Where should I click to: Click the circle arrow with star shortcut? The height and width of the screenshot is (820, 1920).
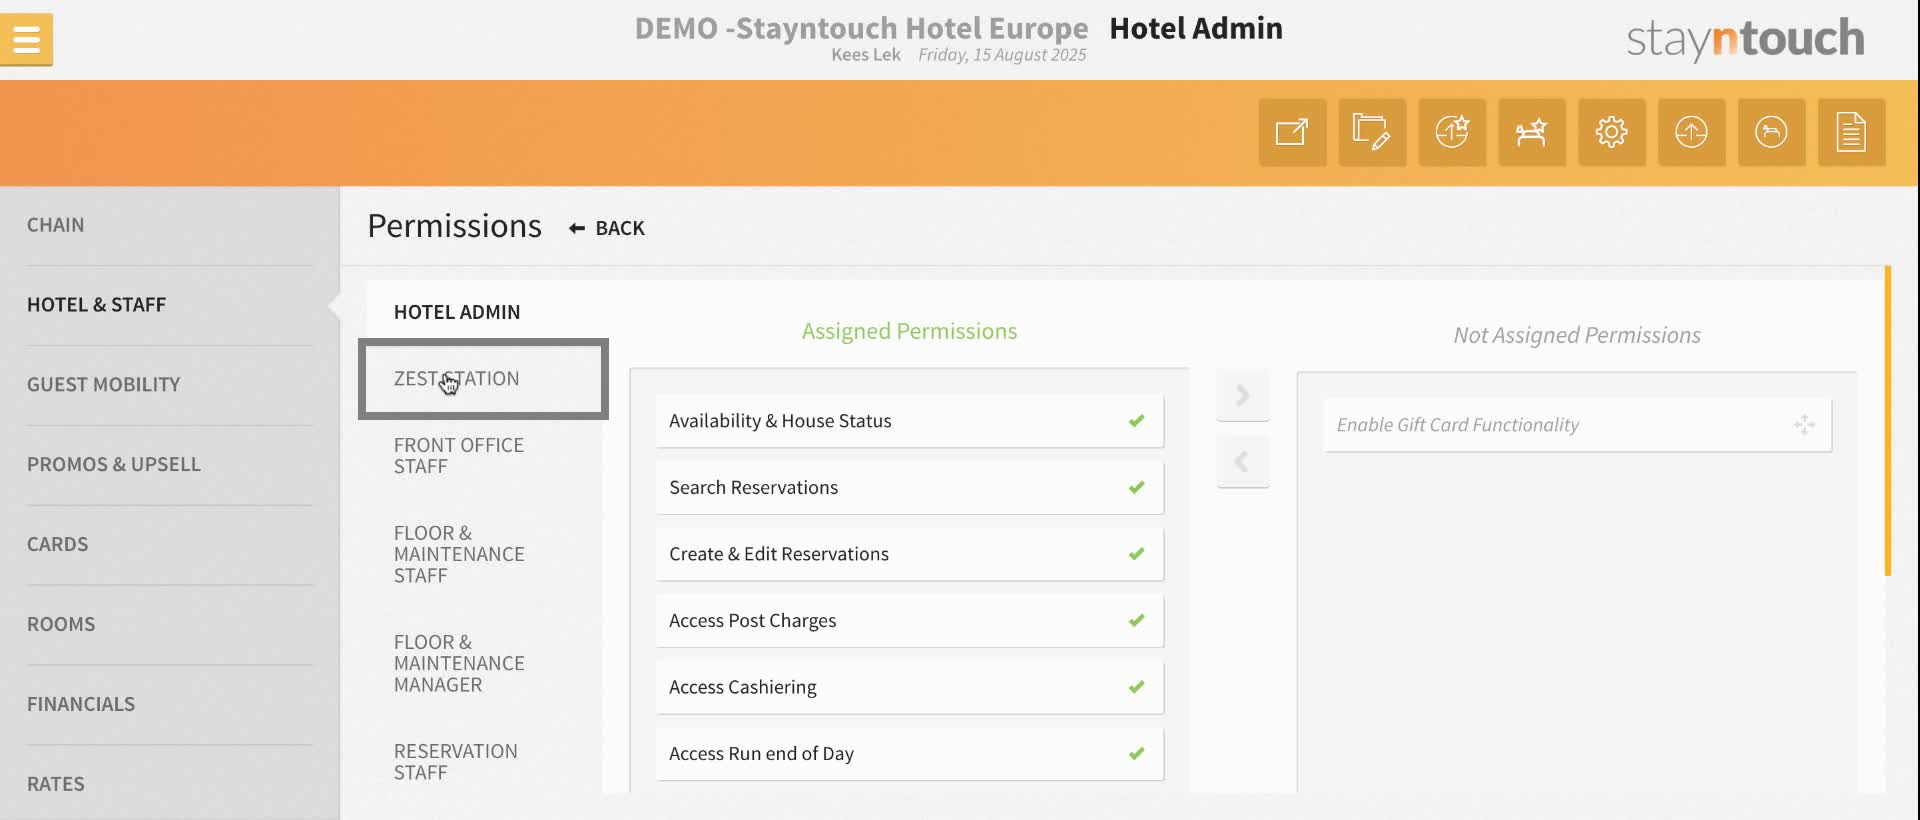1452,132
